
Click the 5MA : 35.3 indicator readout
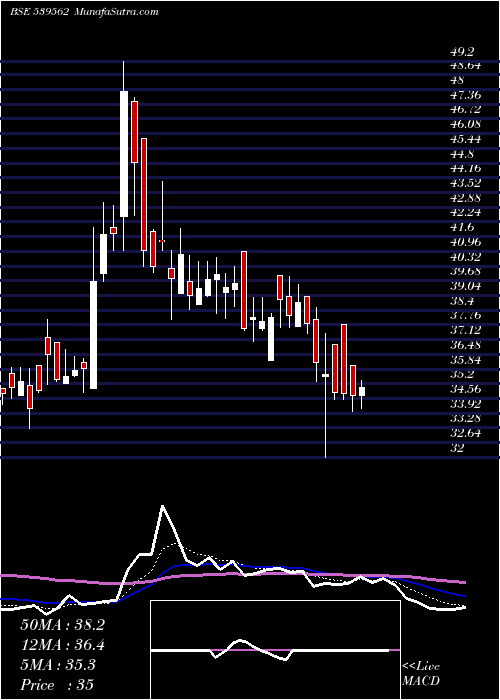[58, 665]
